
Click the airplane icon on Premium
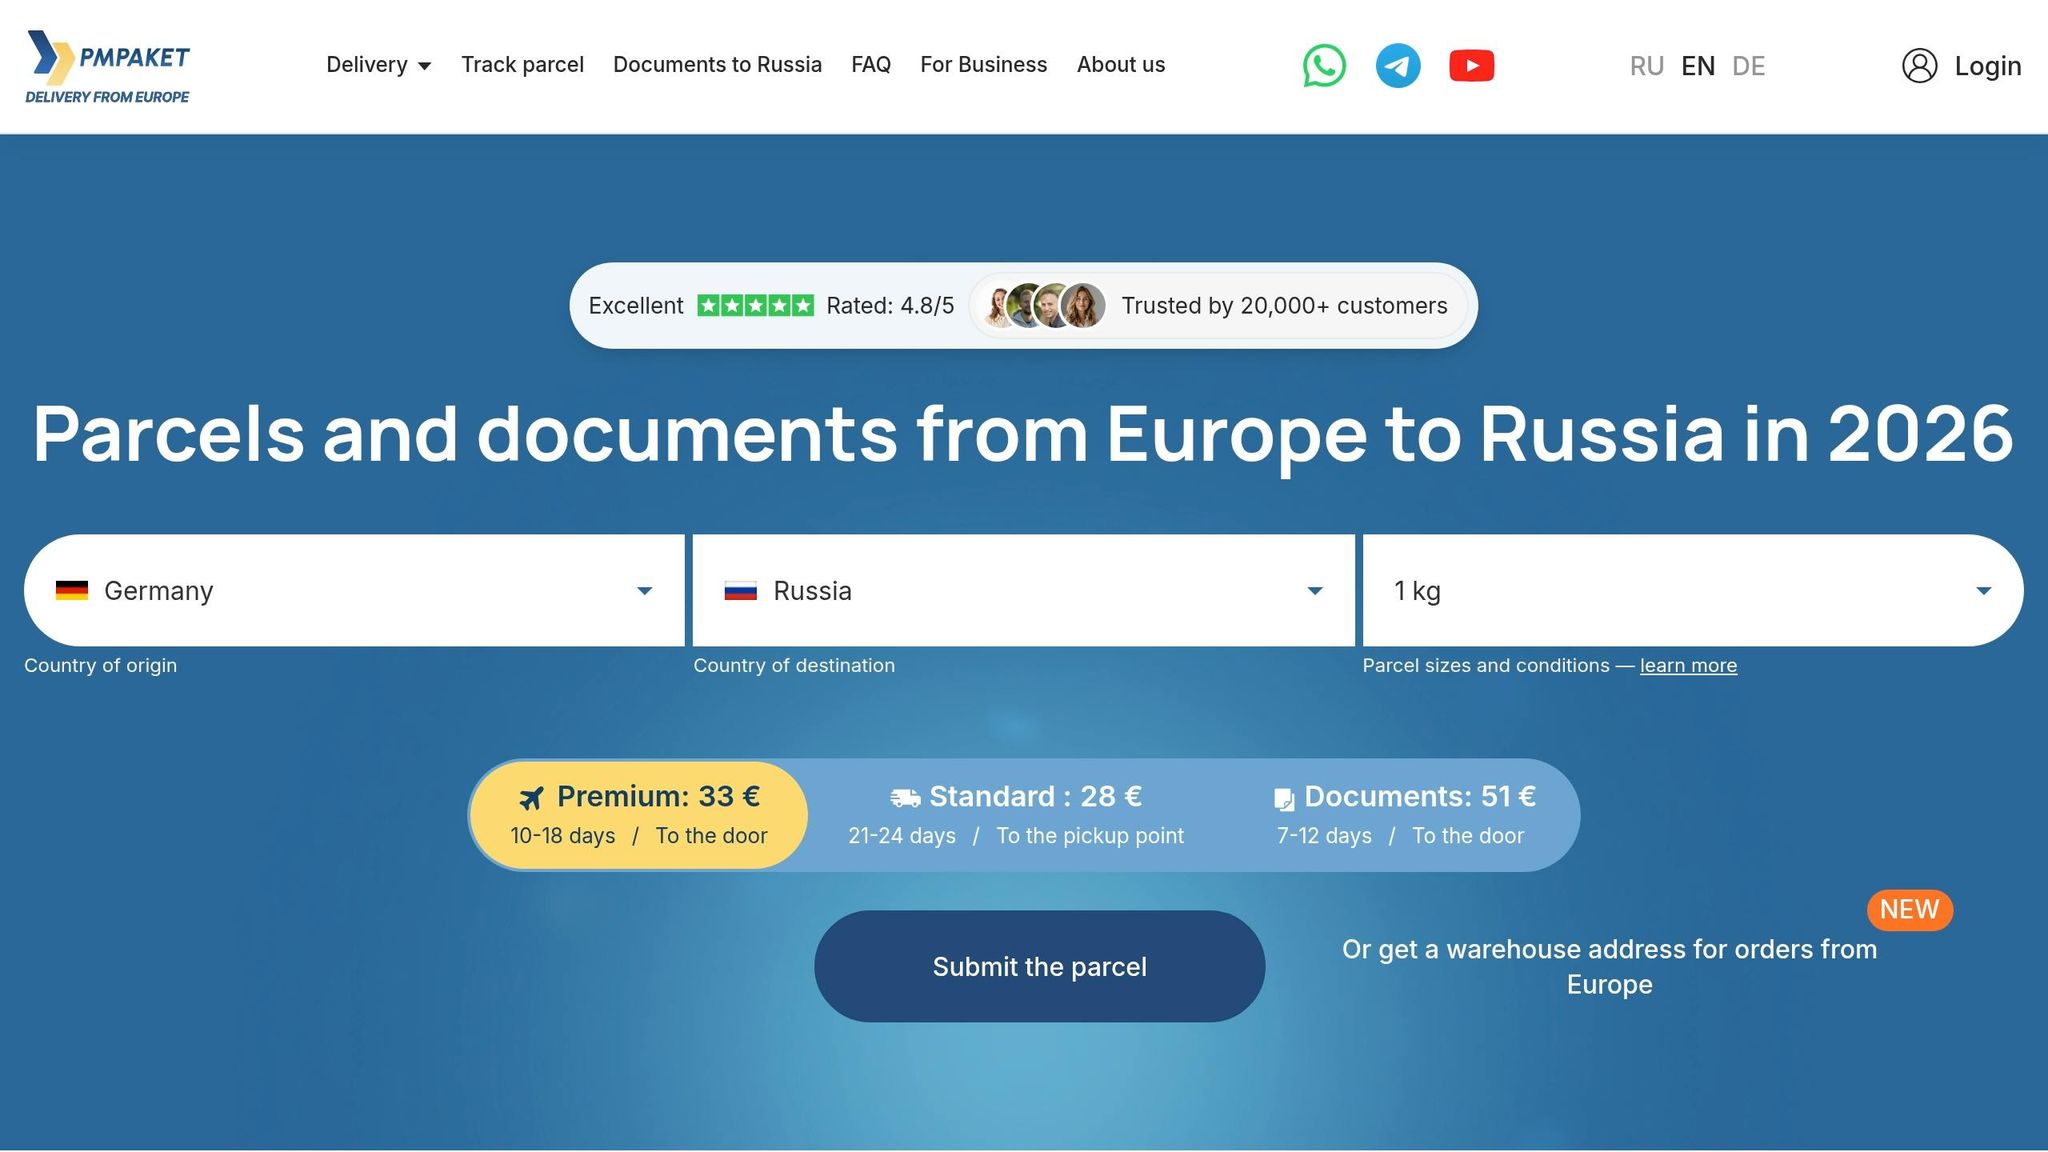coord(532,798)
